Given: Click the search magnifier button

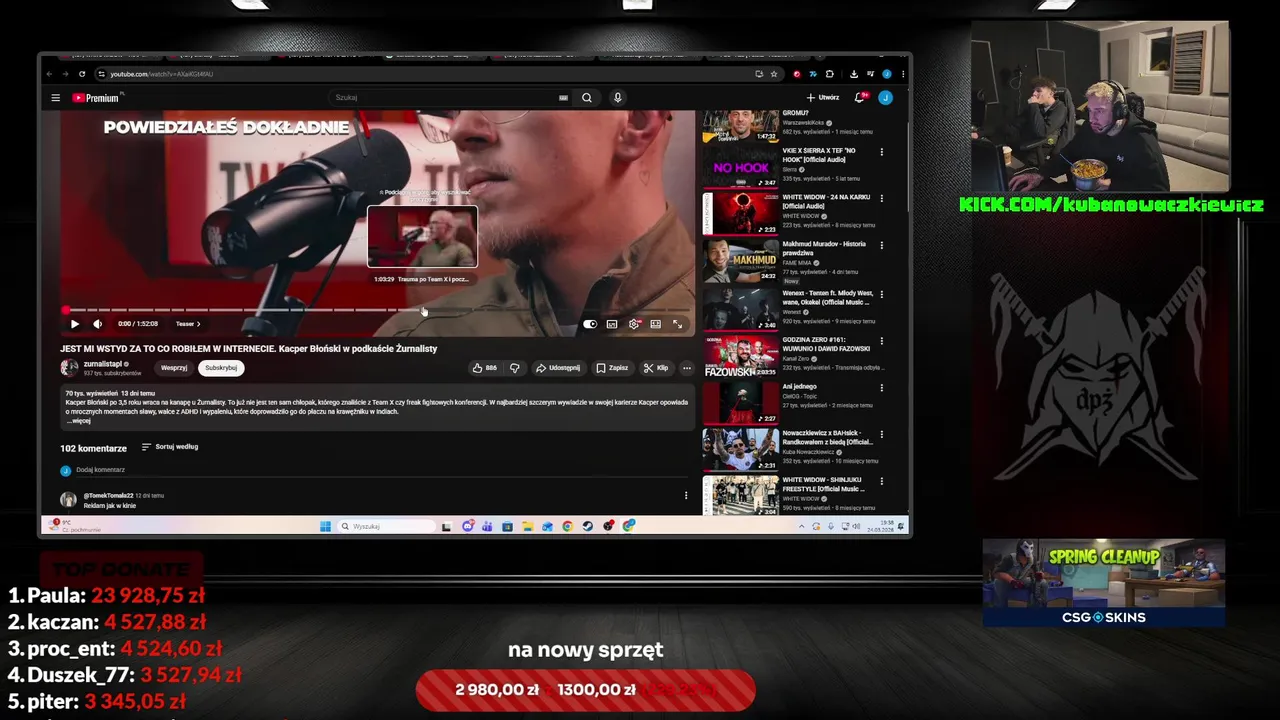Looking at the screenshot, I should (x=587, y=98).
